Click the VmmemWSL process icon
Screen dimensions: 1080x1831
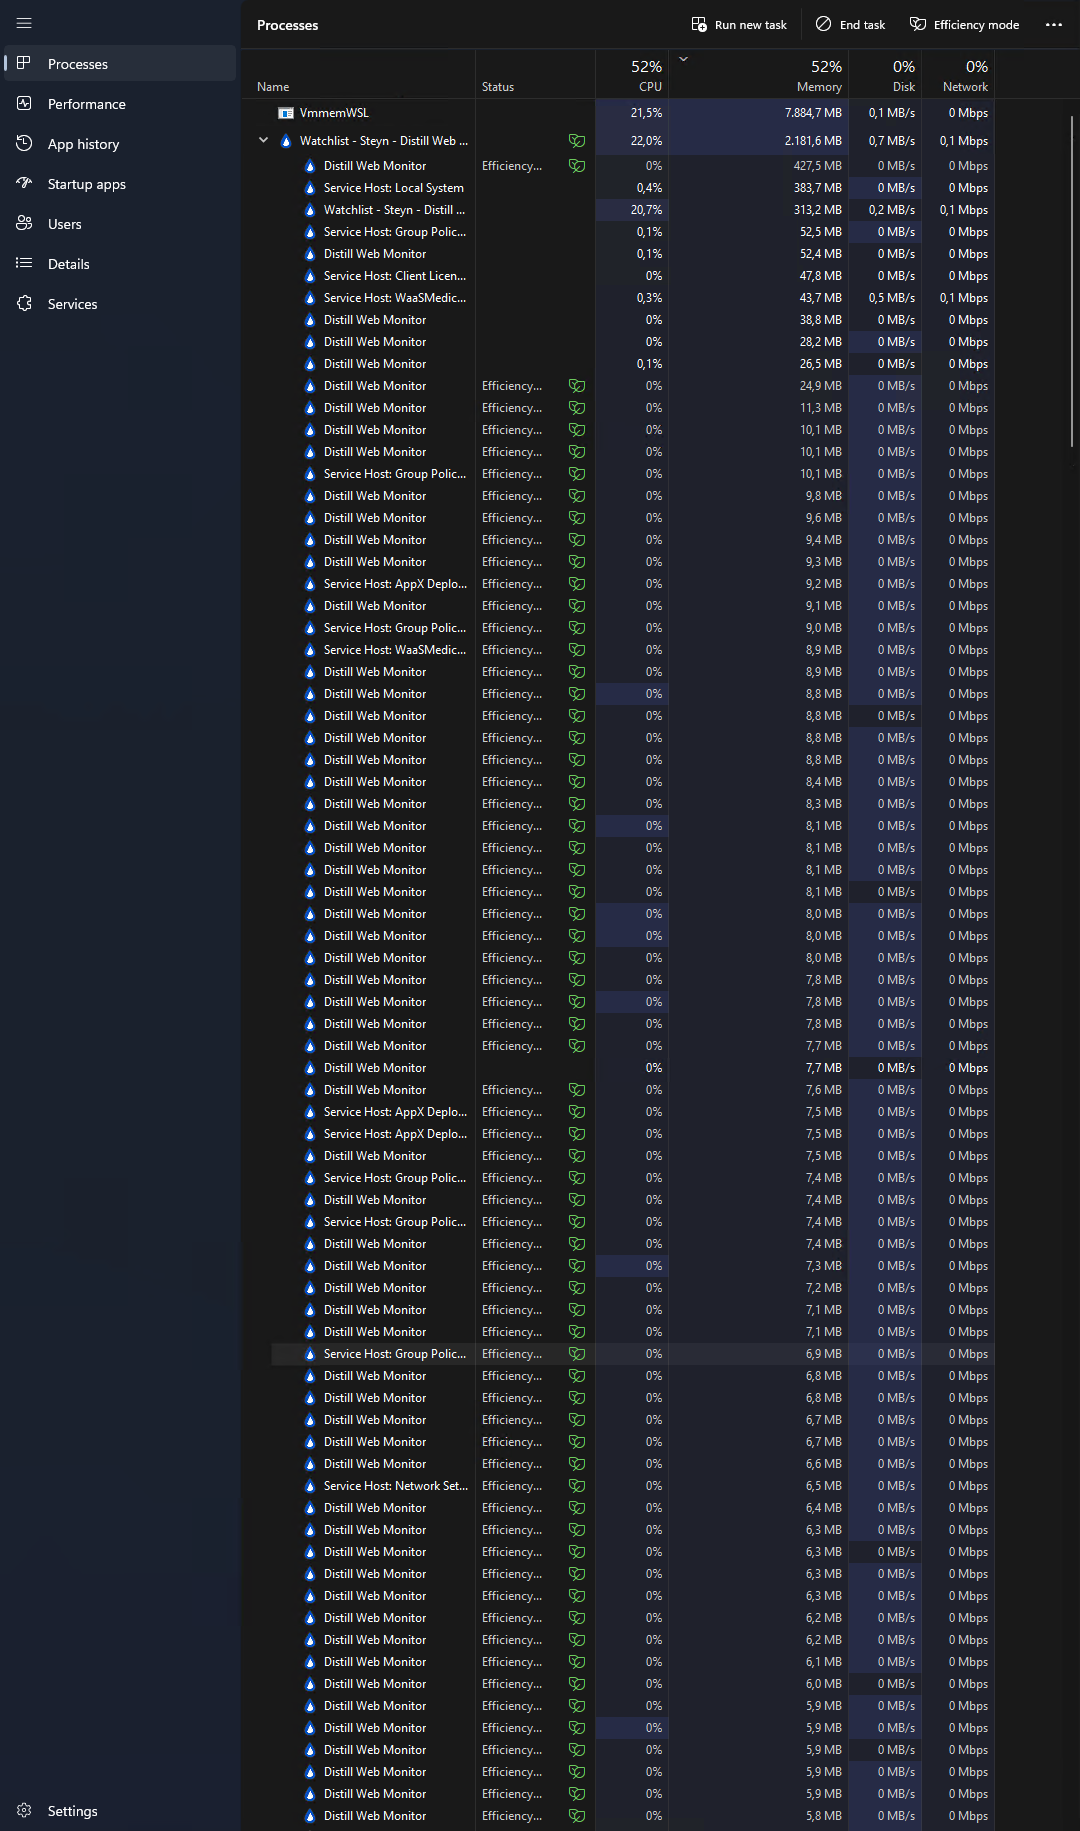(286, 113)
